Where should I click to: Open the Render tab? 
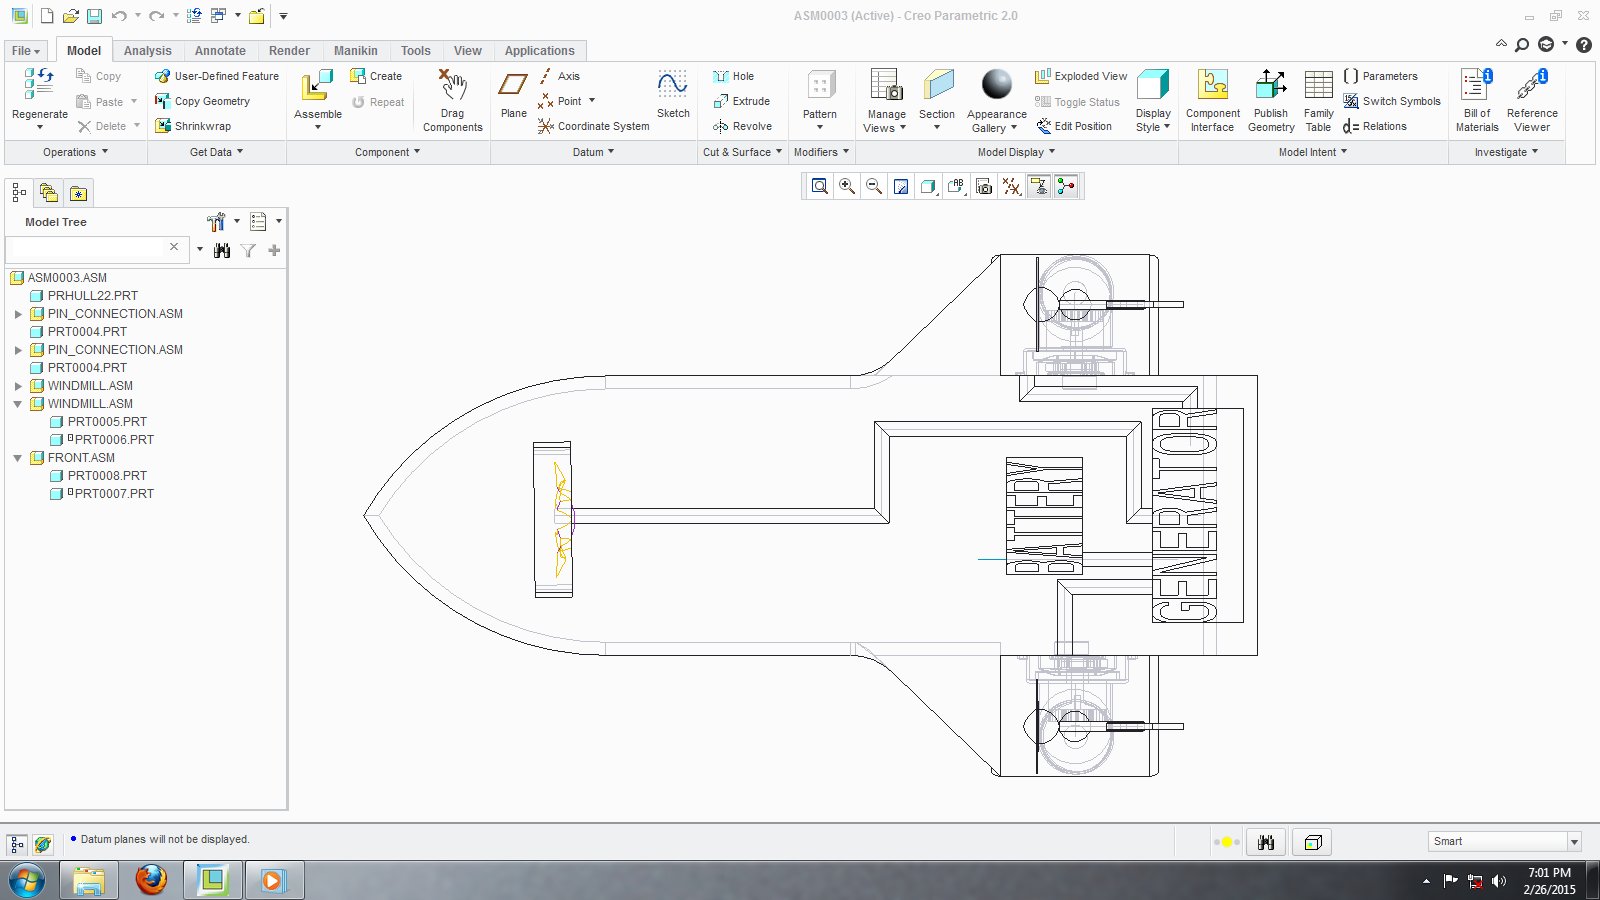pos(289,51)
